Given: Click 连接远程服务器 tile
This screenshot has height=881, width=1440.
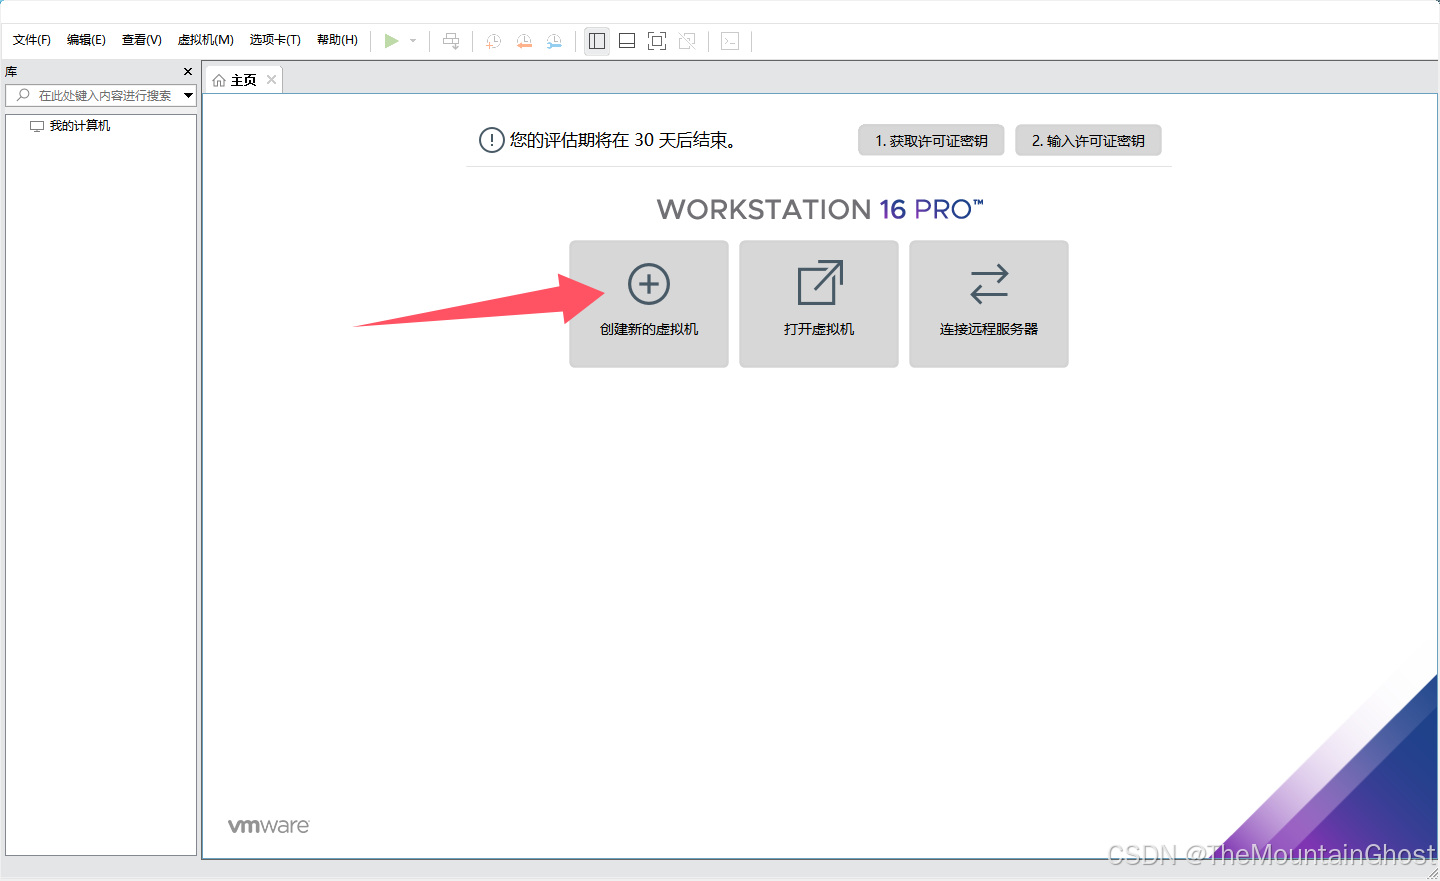Looking at the screenshot, I should click(x=989, y=304).
